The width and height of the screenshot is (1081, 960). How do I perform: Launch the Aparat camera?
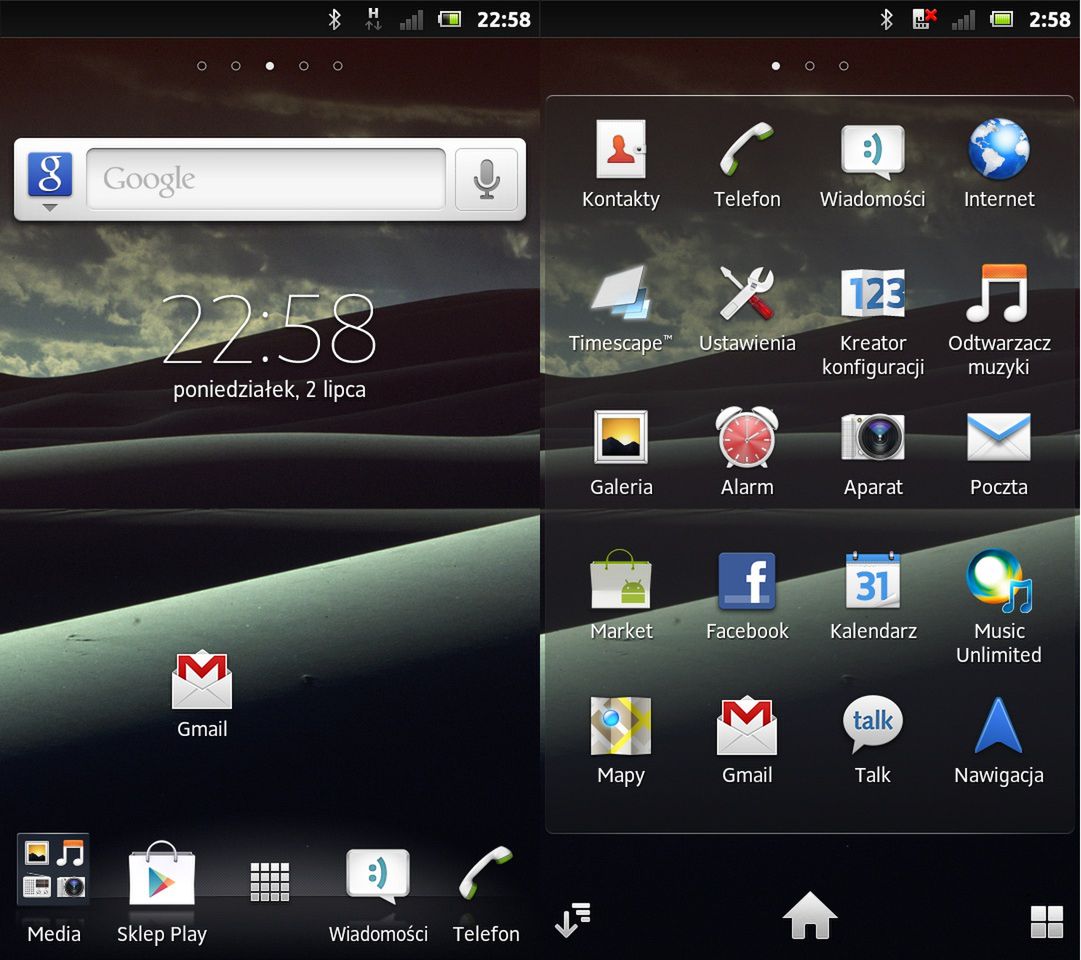[x=873, y=452]
